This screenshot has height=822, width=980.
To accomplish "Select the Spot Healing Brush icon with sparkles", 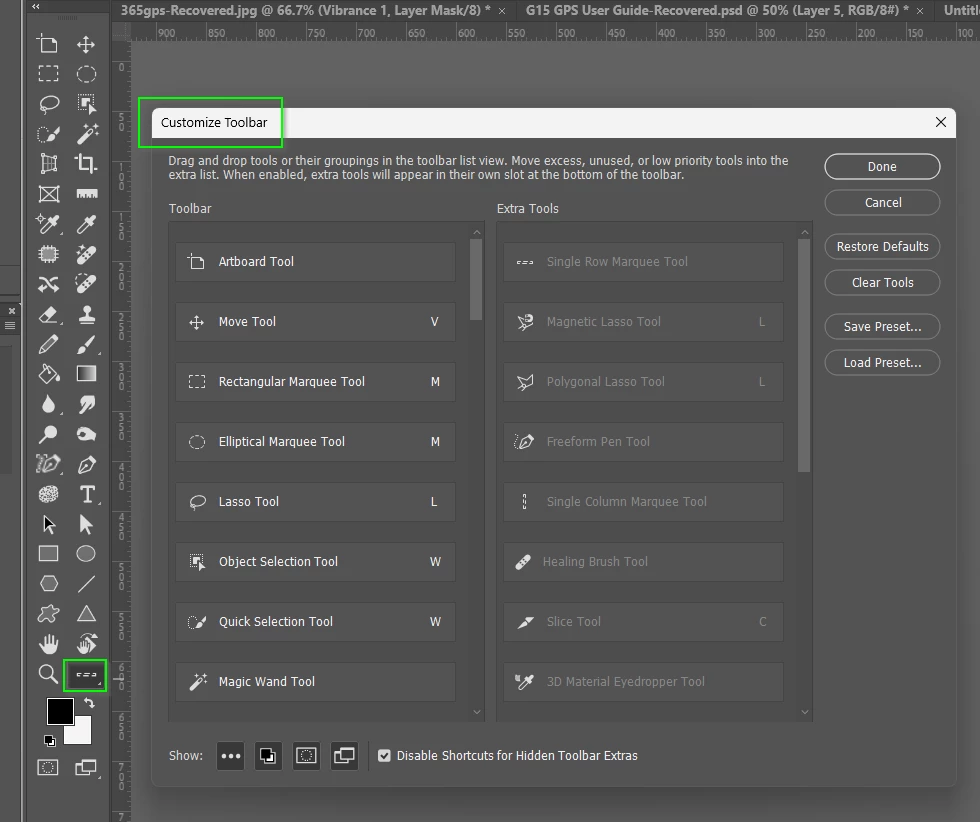I will tap(86, 254).
